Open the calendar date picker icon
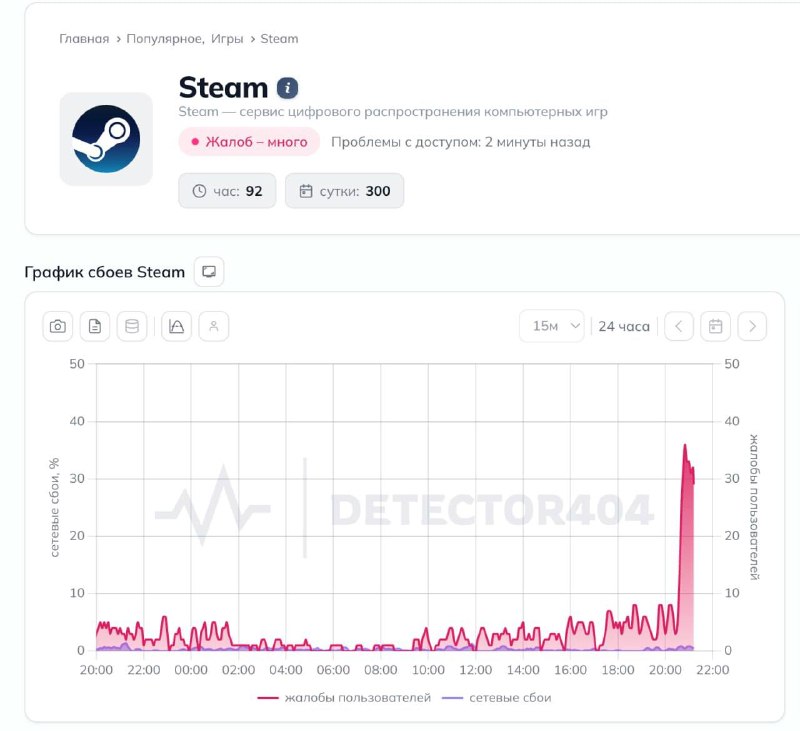Viewport: 800px width, 731px height. [x=715, y=326]
